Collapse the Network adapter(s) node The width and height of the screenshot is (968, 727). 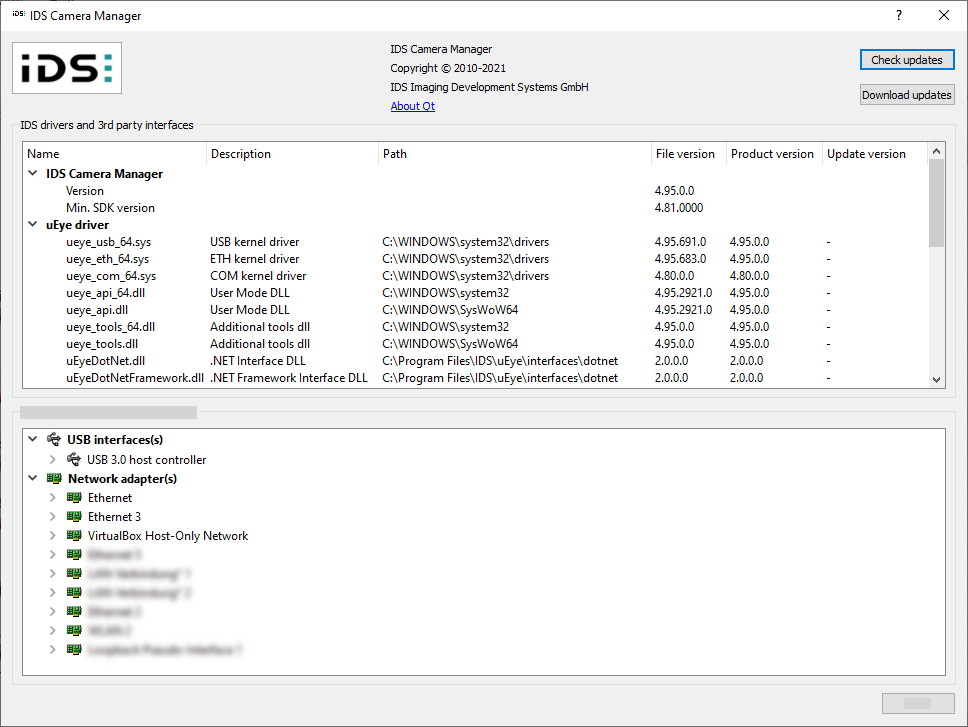tap(33, 478)
